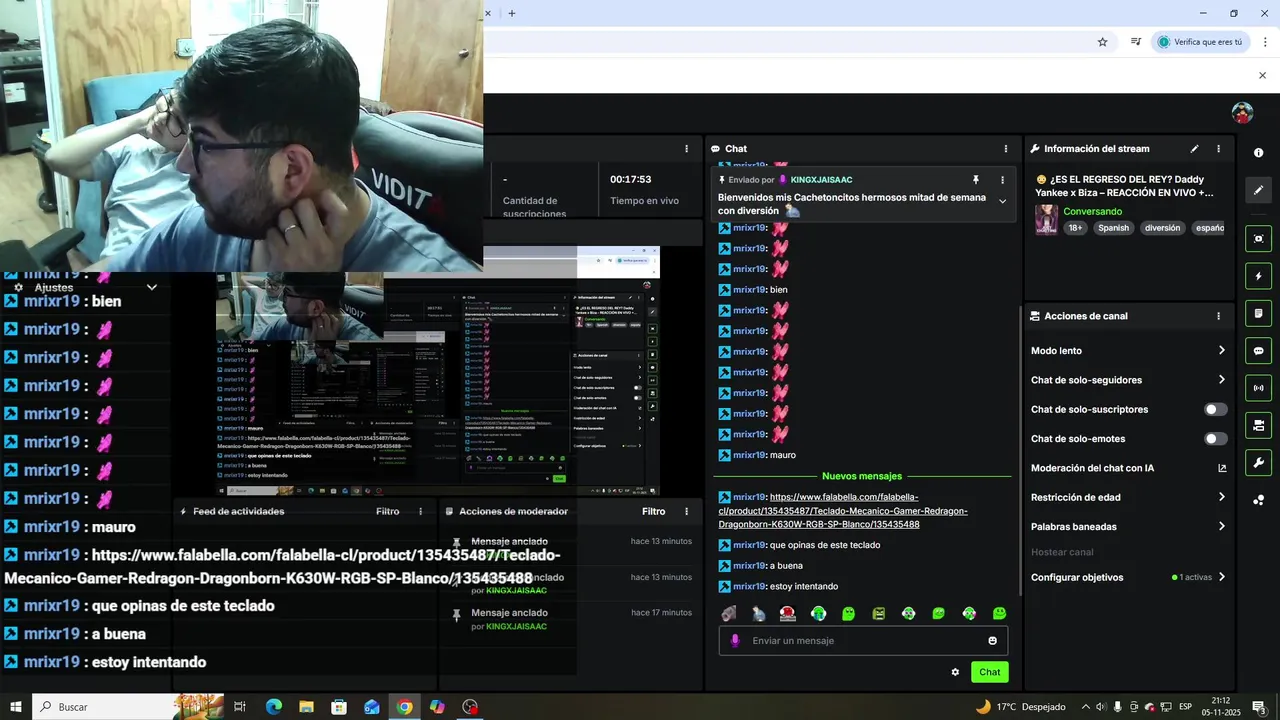
Task: Open the emoji picker in message box
Action: pos(992,641)
